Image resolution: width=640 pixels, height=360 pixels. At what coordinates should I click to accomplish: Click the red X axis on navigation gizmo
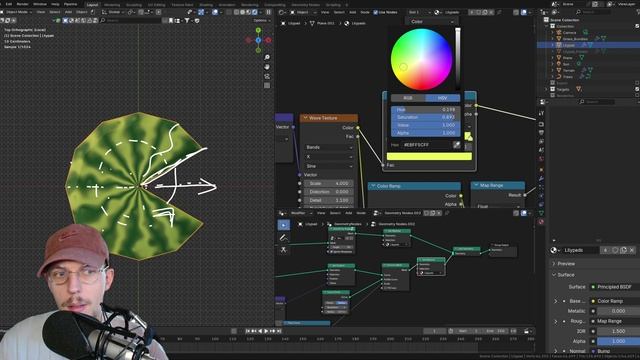click(268, 40)
